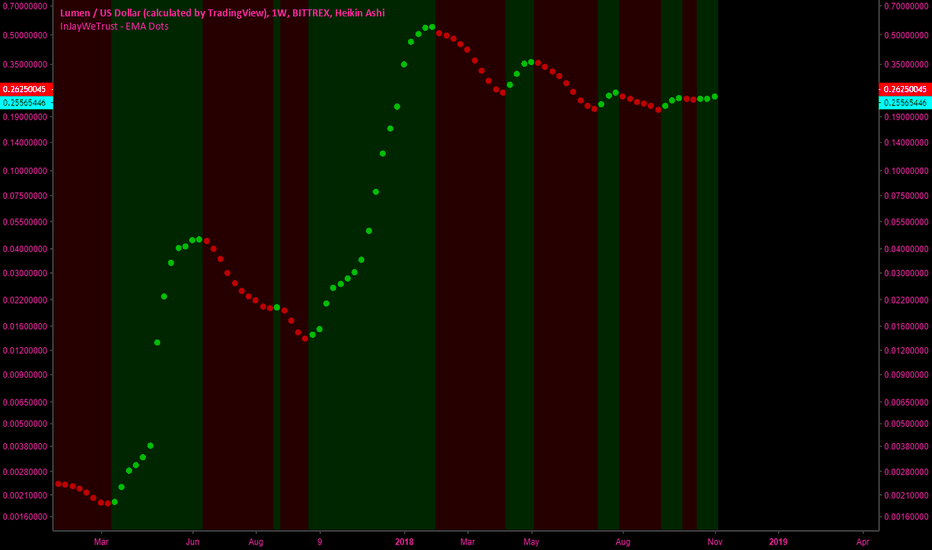Click 0.10000000 on the right price axis
The height and width of the screenshot is (550, 932).
[x=906, y=171]
